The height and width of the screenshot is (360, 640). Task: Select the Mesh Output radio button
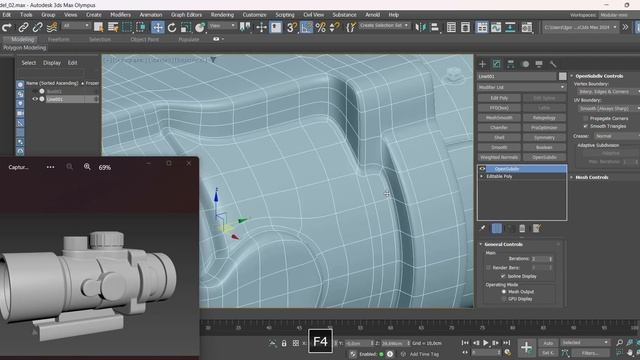[504, 292]
